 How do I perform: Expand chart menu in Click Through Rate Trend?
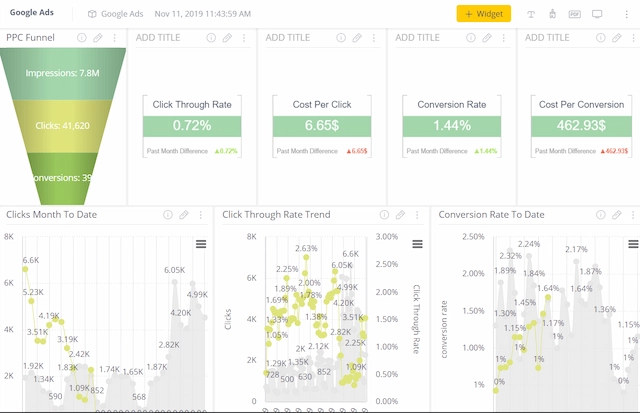(417, 244)
